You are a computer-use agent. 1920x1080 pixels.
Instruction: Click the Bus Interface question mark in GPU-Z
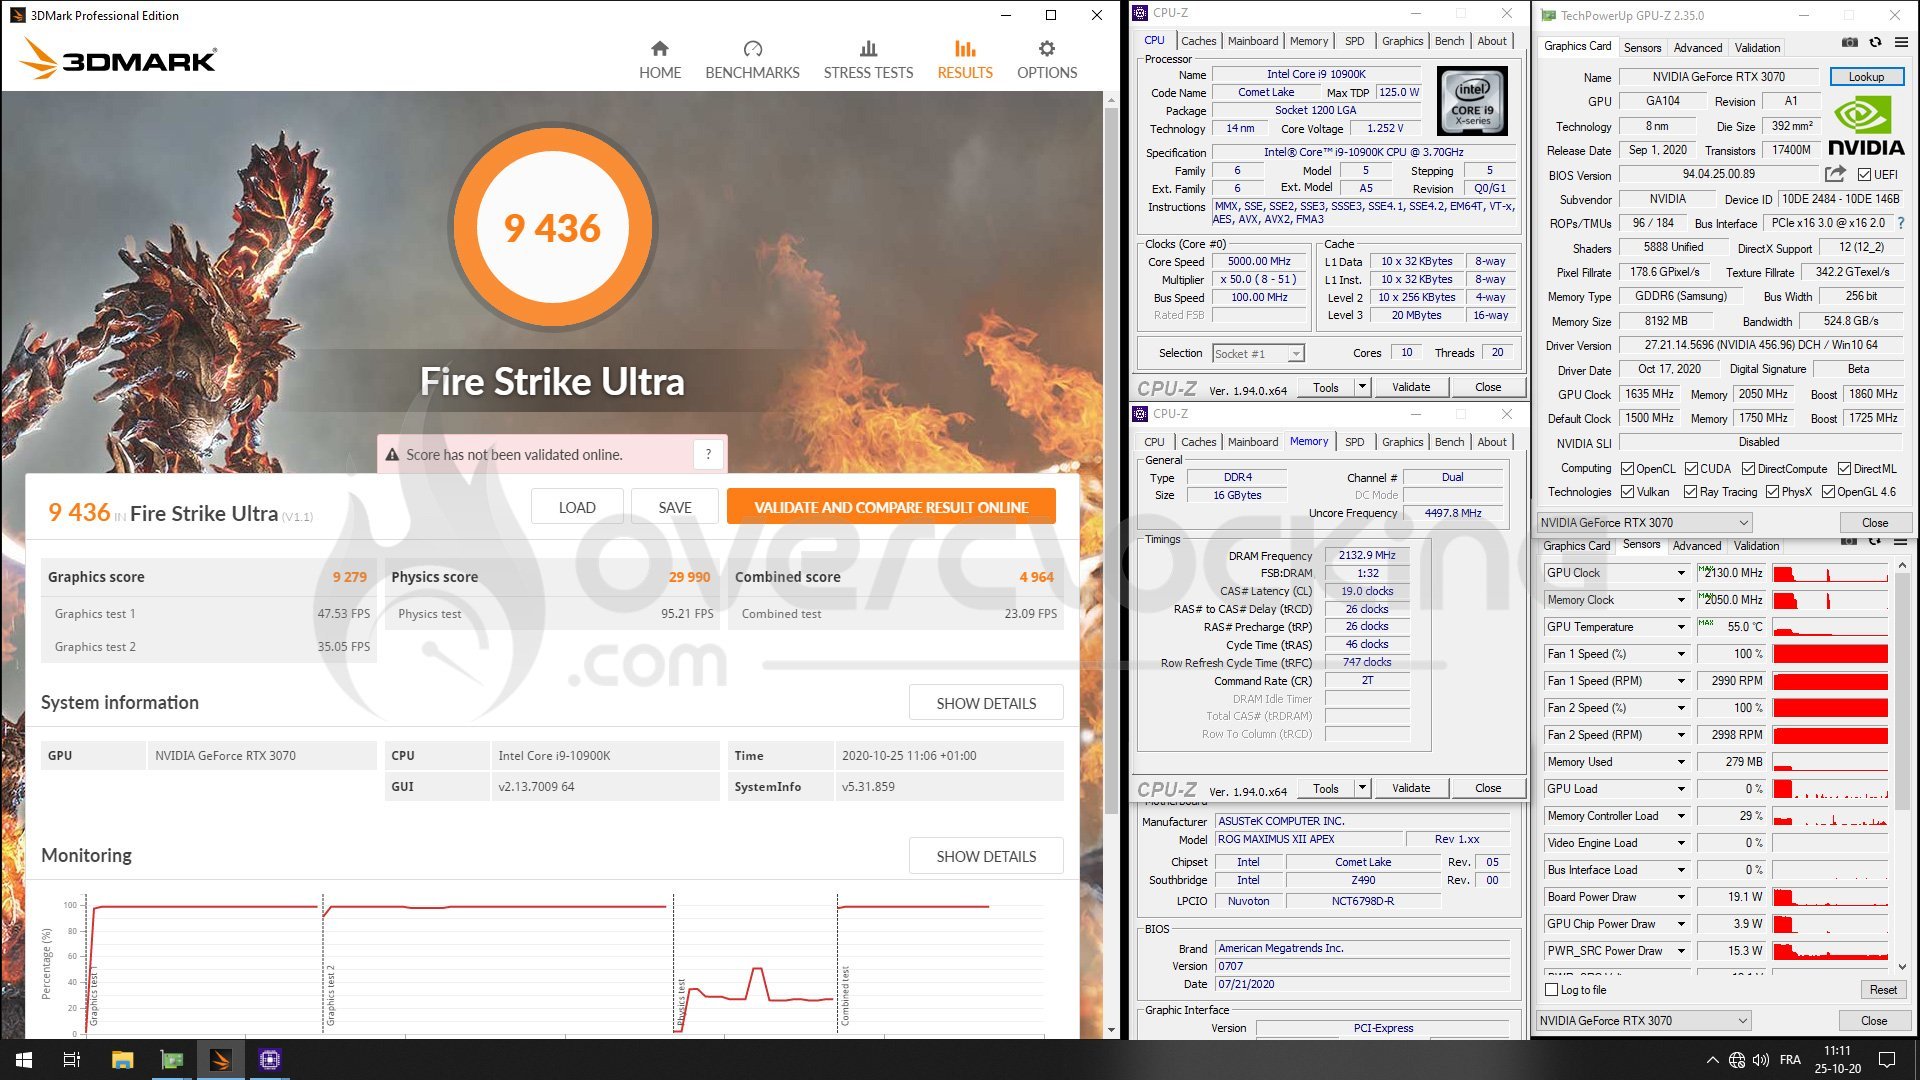(1900, 223)
